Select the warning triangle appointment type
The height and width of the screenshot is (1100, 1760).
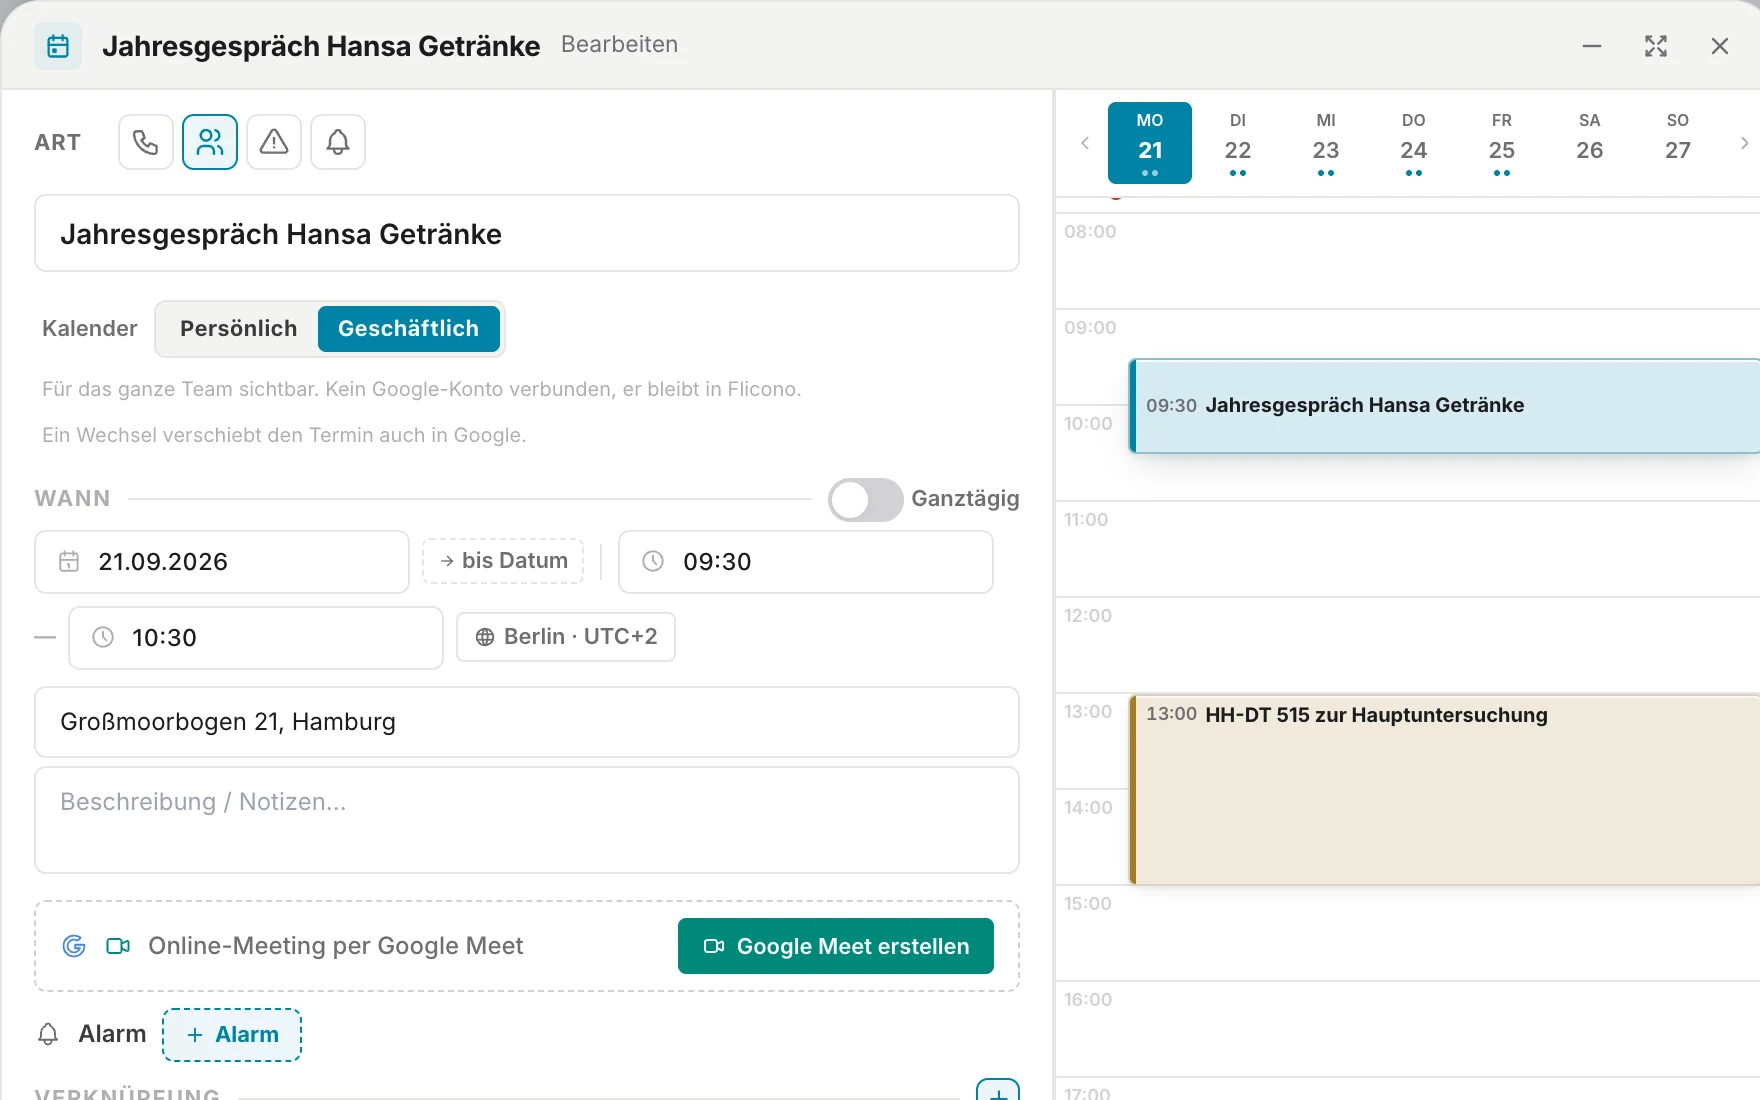[274, 142]
